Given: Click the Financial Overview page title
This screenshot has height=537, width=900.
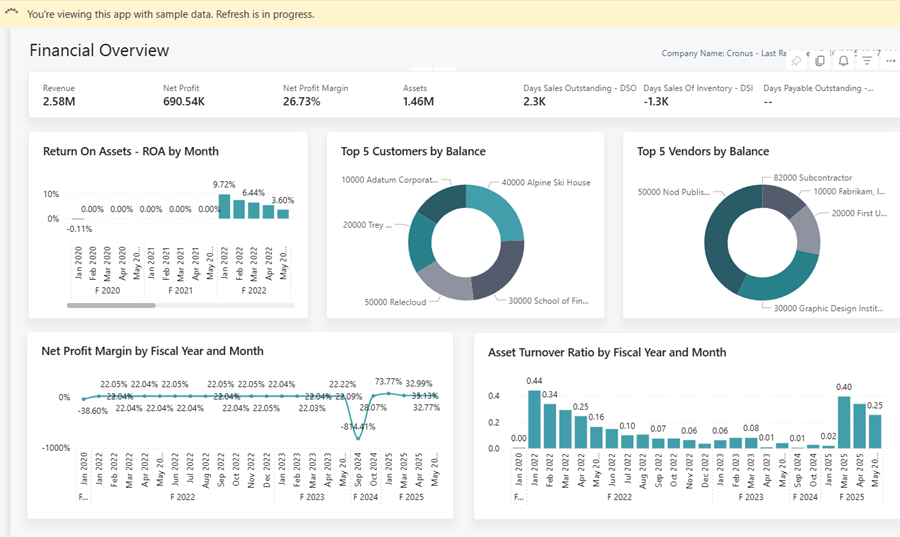Looking at the screenshot, I should [x=99, y=51].
